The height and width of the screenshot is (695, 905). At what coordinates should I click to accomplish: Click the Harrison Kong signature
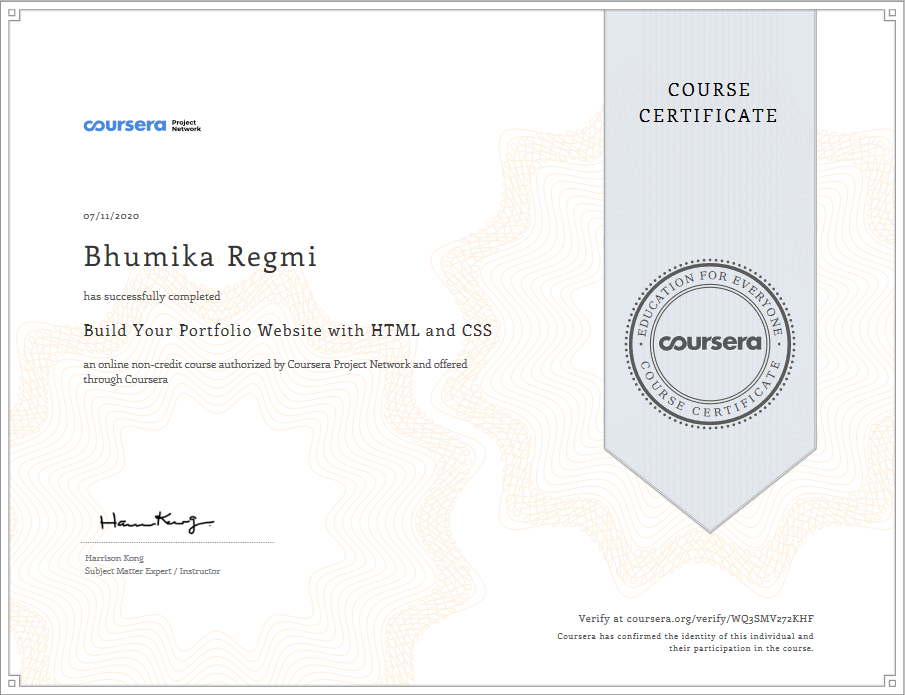pyautogui.click(x=156, y=522)
